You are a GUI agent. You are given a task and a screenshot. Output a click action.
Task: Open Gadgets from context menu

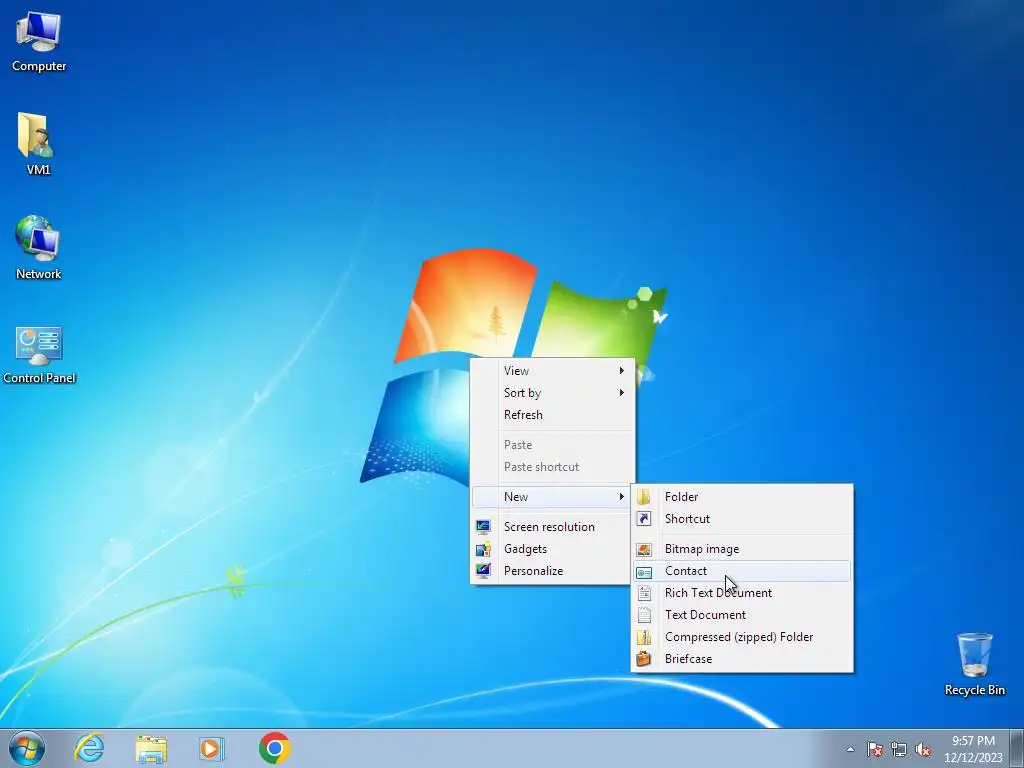point(552,549)
